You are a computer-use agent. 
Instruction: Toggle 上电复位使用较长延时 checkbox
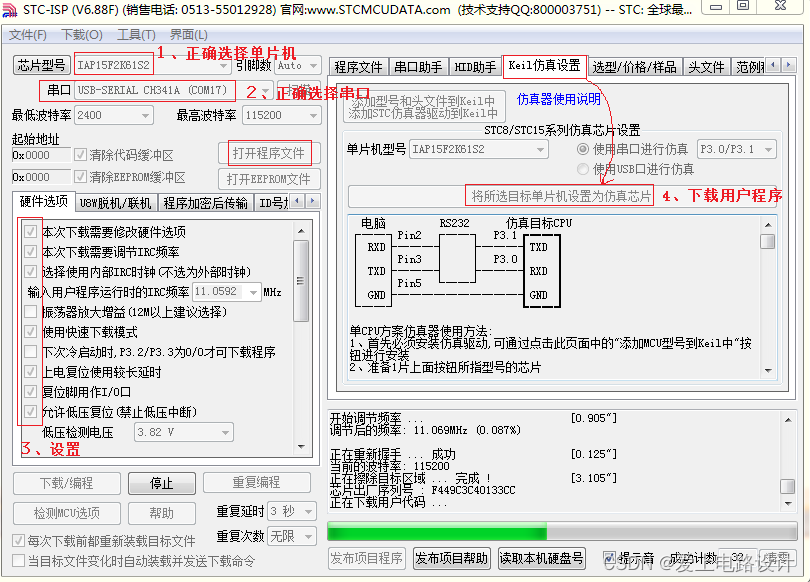tap(30, 372)
